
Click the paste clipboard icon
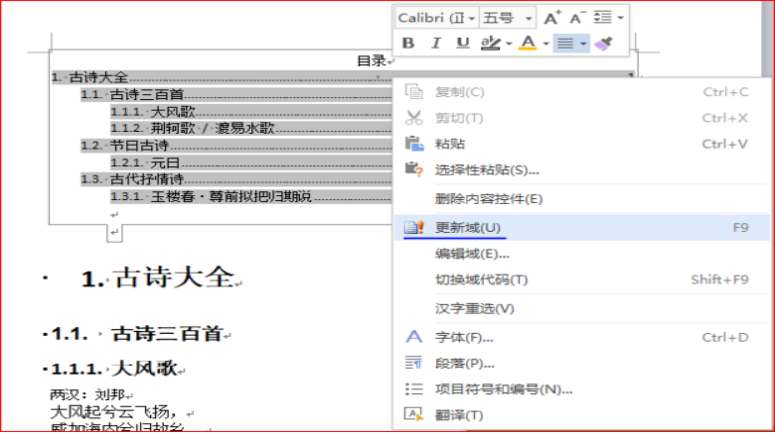coord(414,144)
